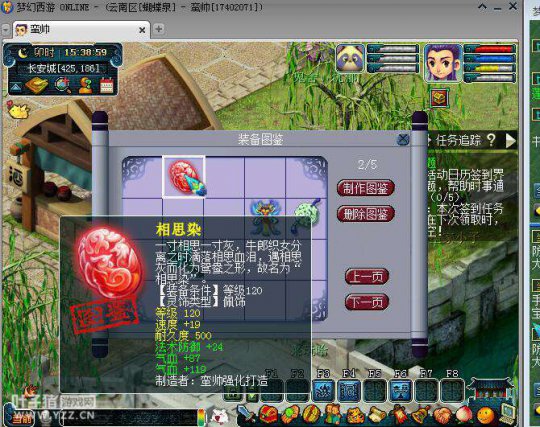The width and height of the screenshot is (540, 427).
Task: Click the golden book icon under 长安城
Action: (37, 85)
